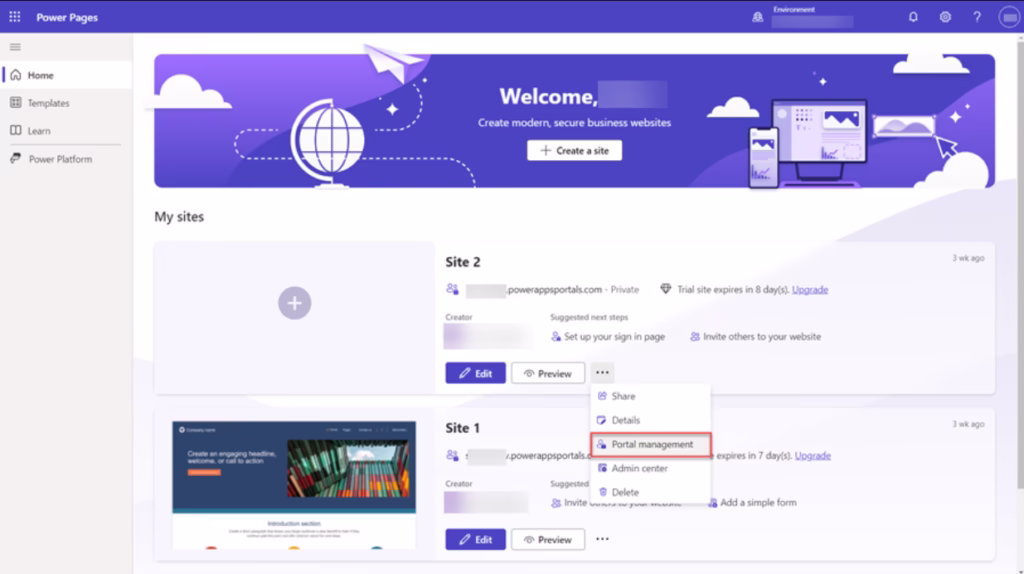The height and width of the screenshot is (574, 1024).
Task: Preview Site 1
Action: click(x=548, y=539)
